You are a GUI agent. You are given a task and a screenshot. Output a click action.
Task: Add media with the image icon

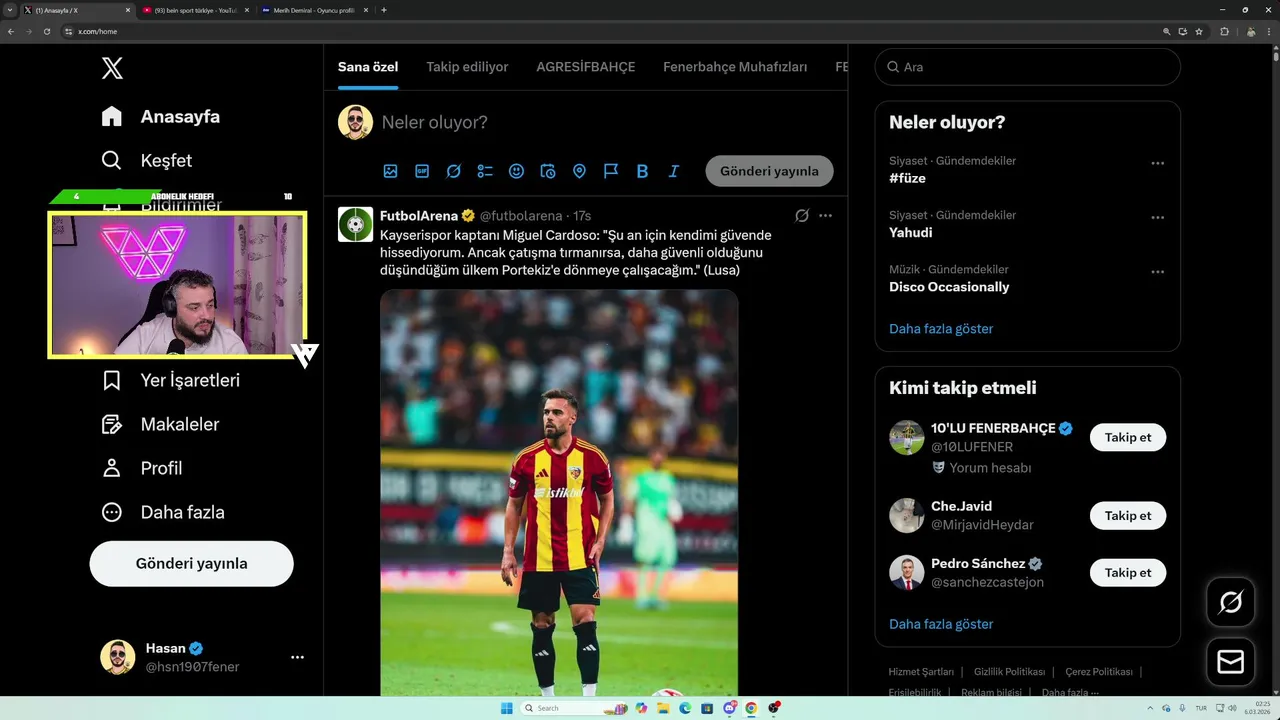(390, 171)
